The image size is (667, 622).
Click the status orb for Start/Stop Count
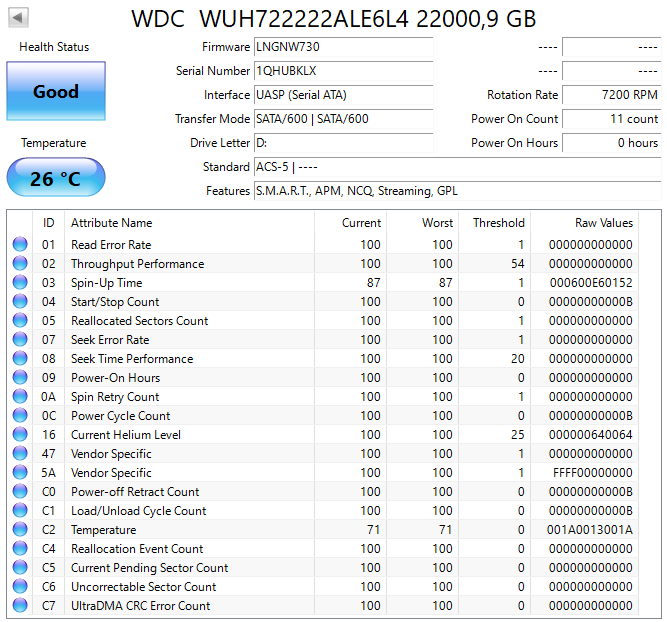pyautogui.click(x=20, y=301)
